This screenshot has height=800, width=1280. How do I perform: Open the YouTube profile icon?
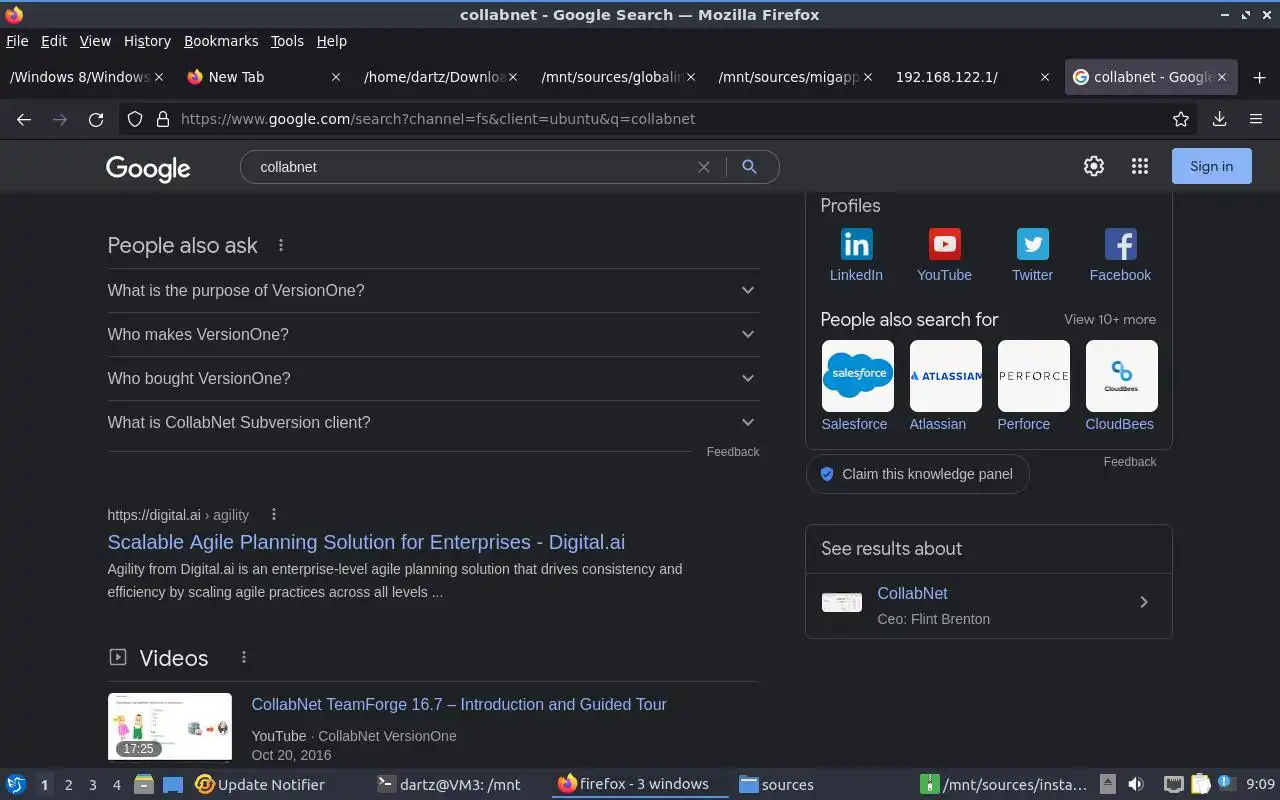[944, 244]
